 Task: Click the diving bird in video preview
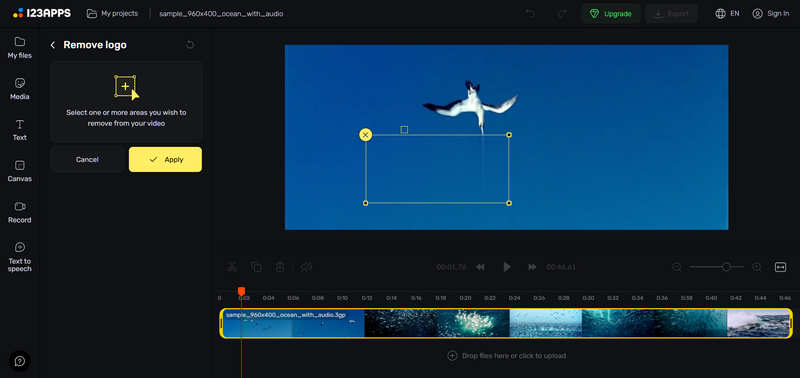coord(470,106)
